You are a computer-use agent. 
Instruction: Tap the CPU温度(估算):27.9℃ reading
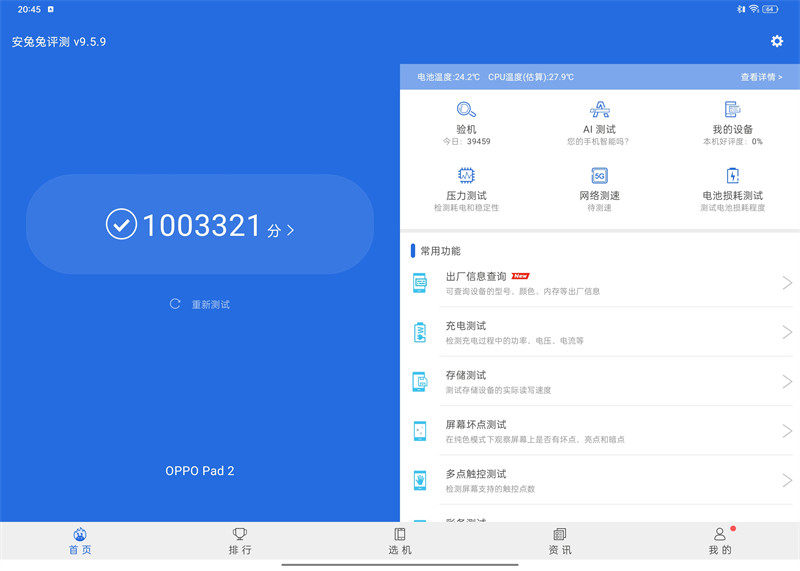tap(531, 77)
